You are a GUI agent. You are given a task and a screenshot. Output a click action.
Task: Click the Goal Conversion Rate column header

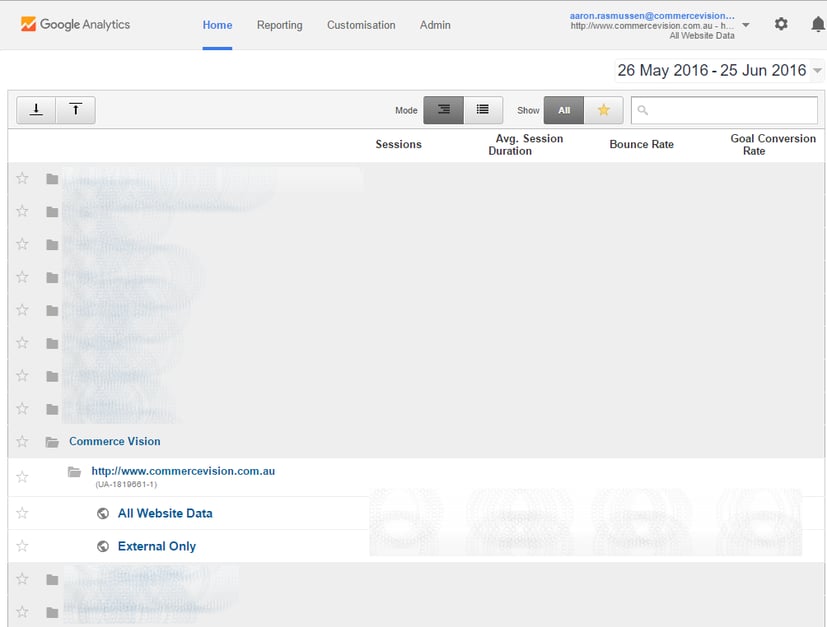(773, 144)
